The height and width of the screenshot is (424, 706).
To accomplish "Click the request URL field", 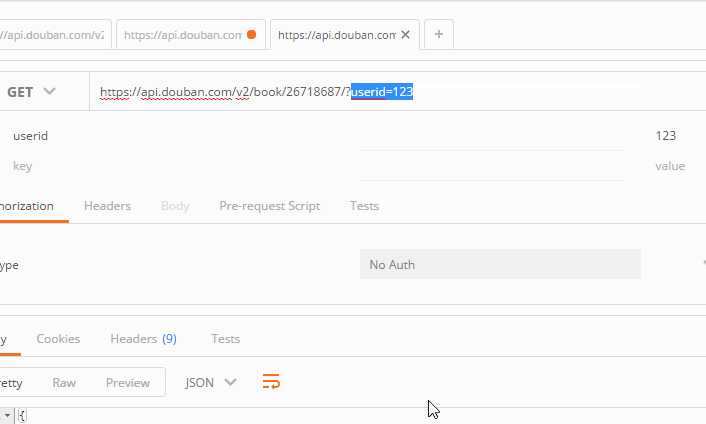I will point(398,92).
